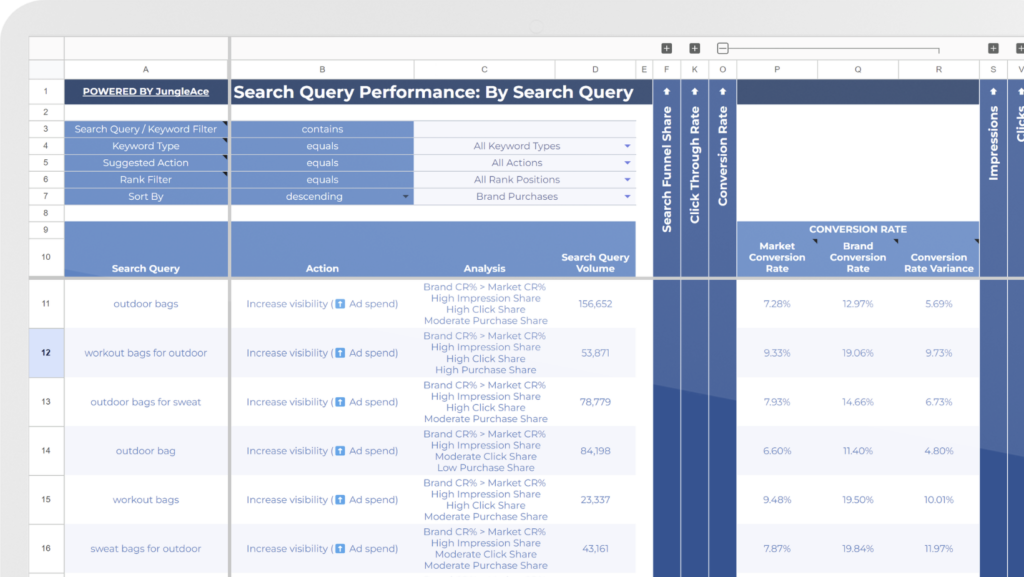Click the ad spend arrow icon for outdoor bags

point(340,304)
